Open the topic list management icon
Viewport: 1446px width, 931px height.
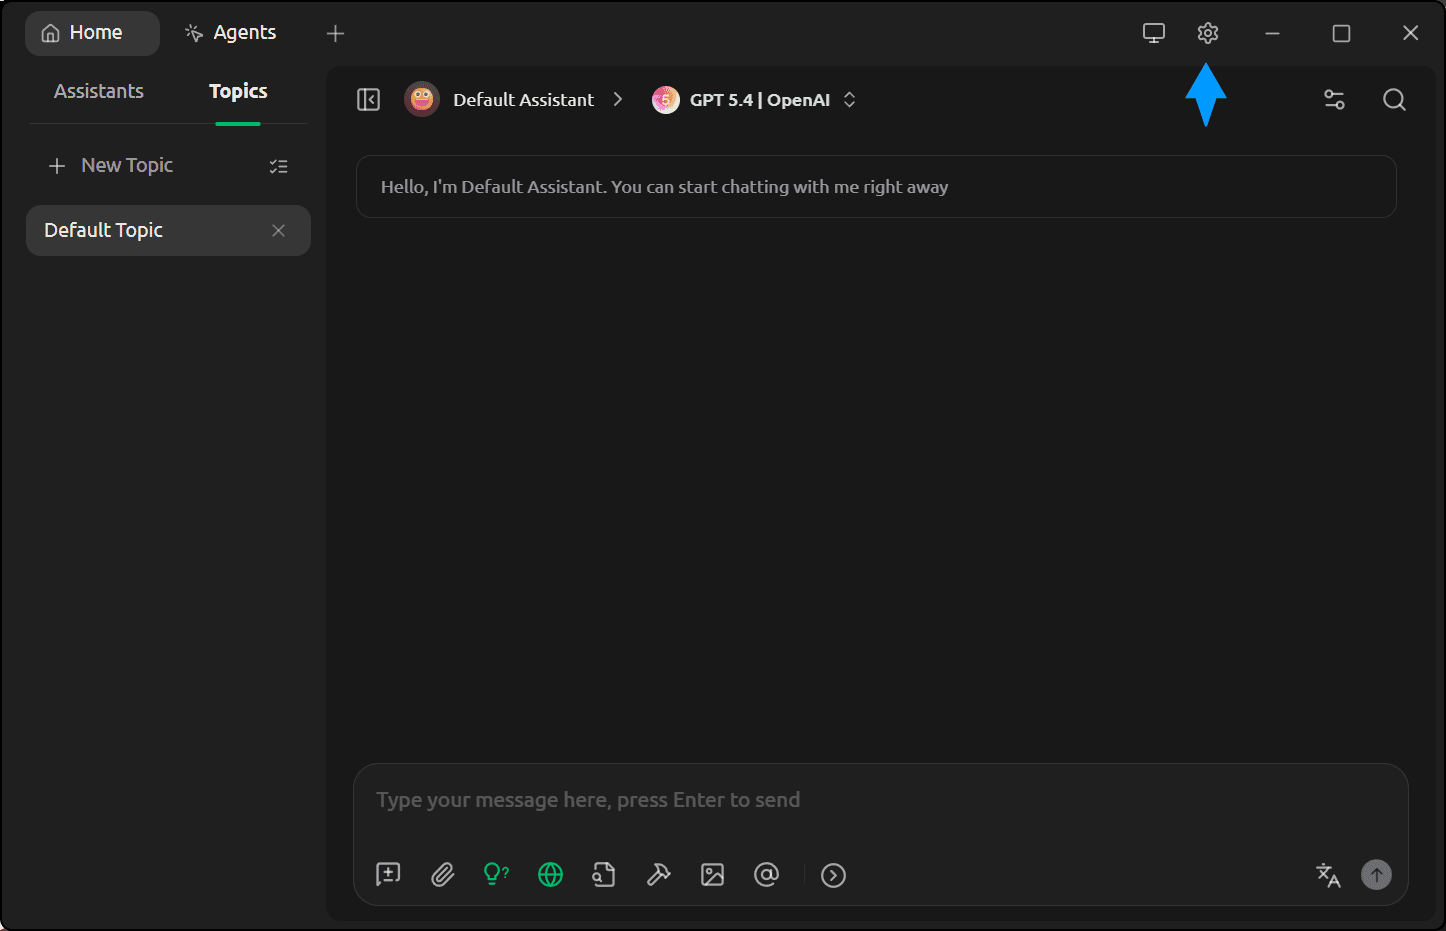(278, 166)
